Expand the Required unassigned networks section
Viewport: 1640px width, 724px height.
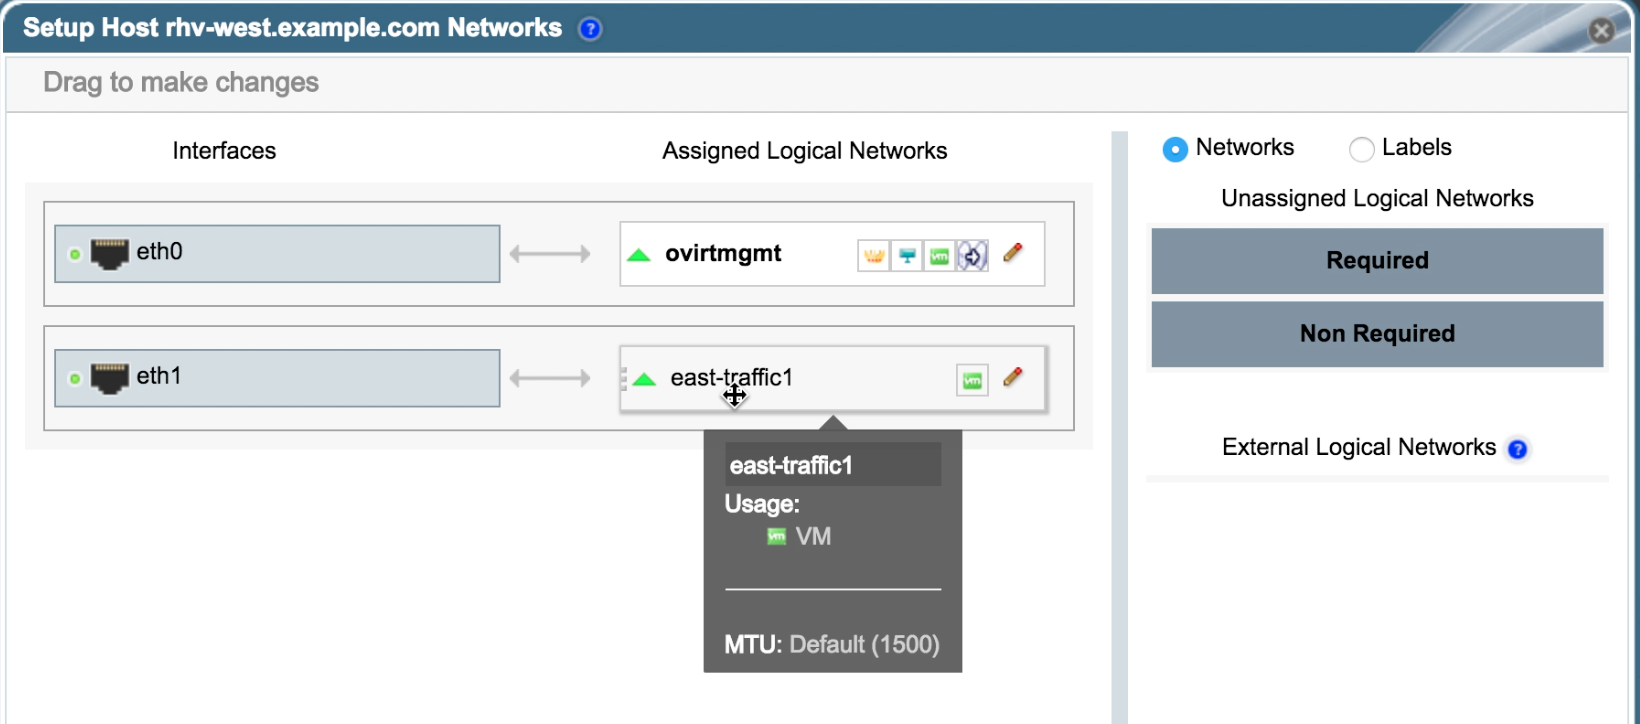pyautogui.click(x=1377, y=261)
